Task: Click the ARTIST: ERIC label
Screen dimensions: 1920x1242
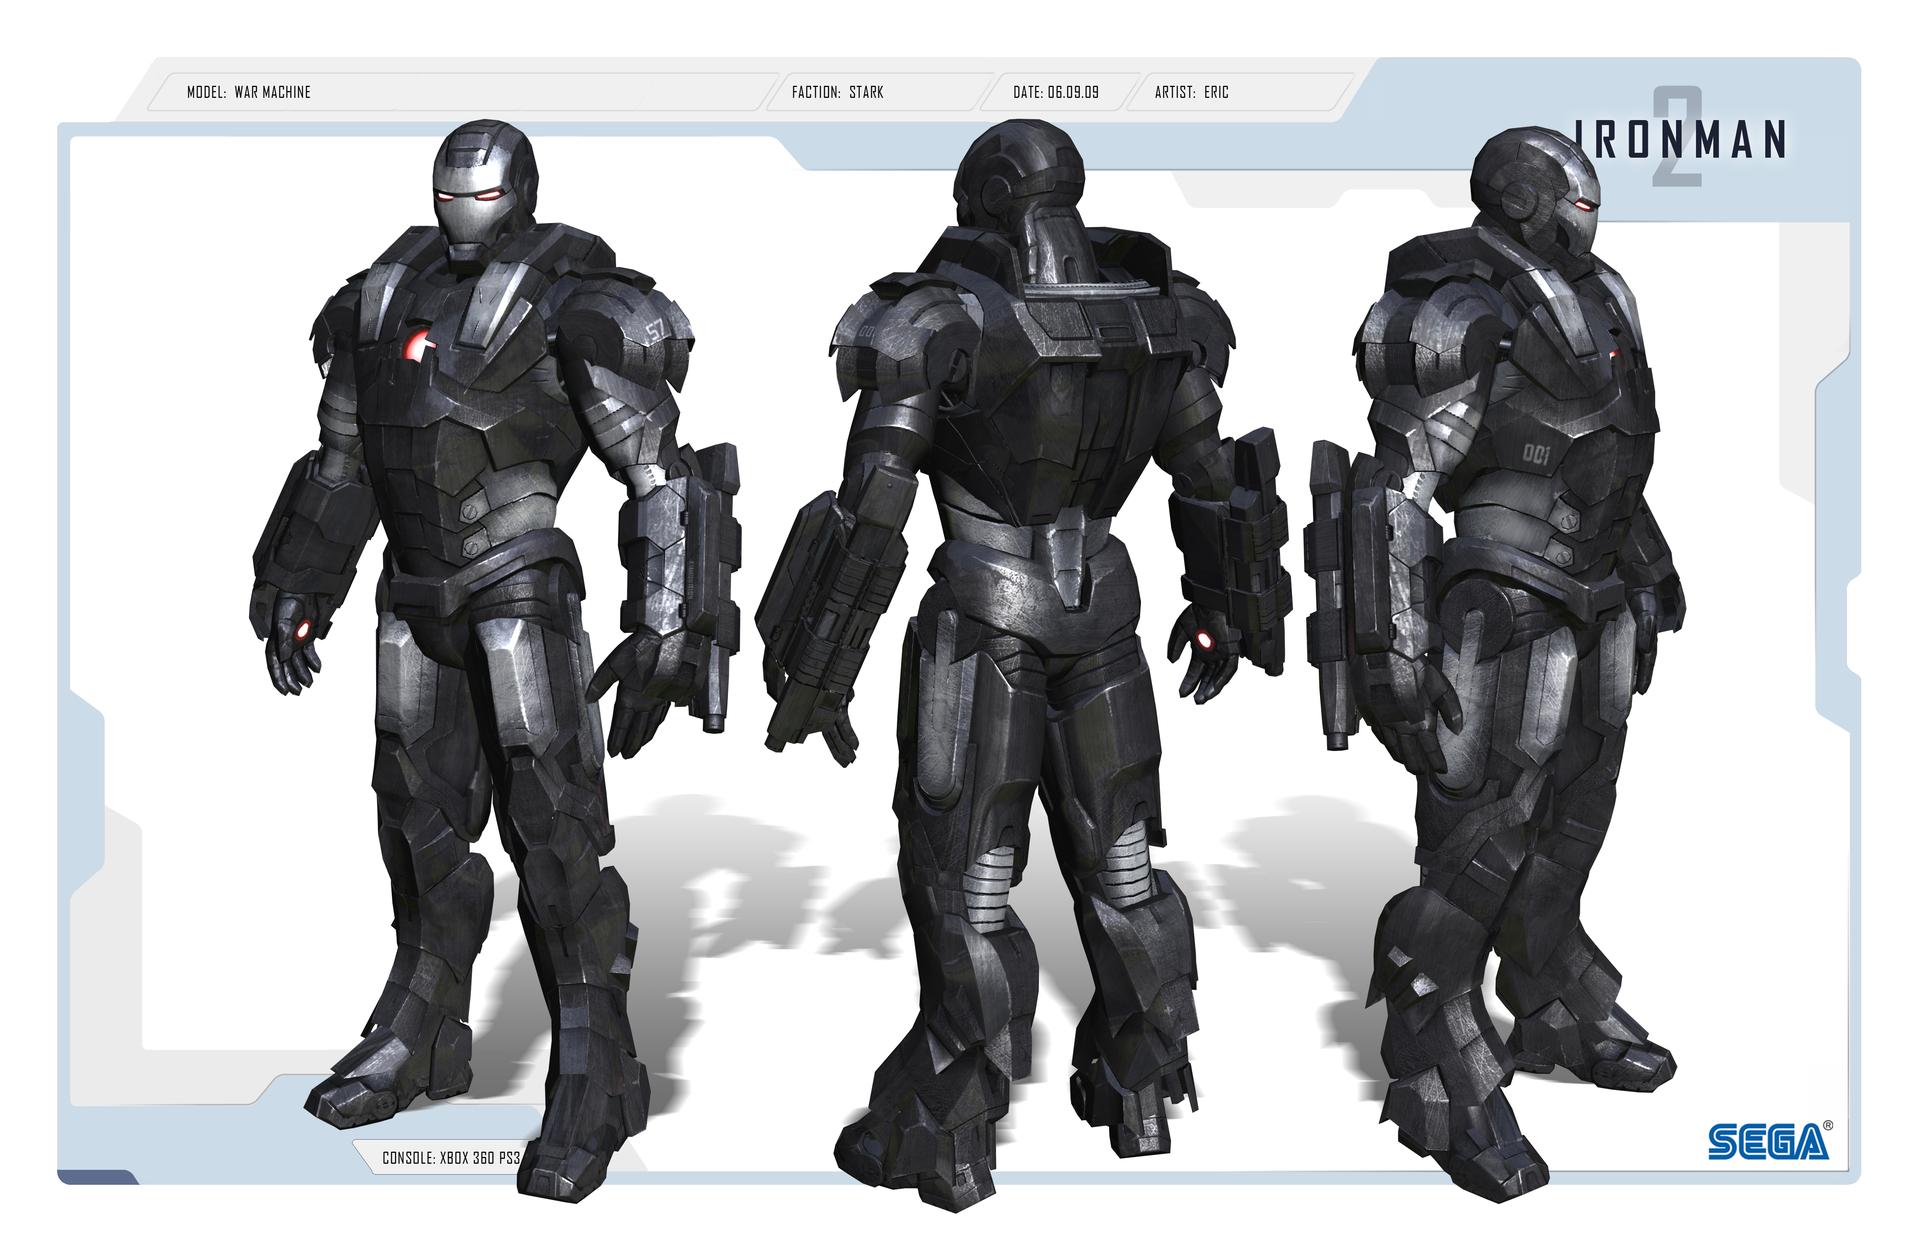Action: click(1191, 92)
